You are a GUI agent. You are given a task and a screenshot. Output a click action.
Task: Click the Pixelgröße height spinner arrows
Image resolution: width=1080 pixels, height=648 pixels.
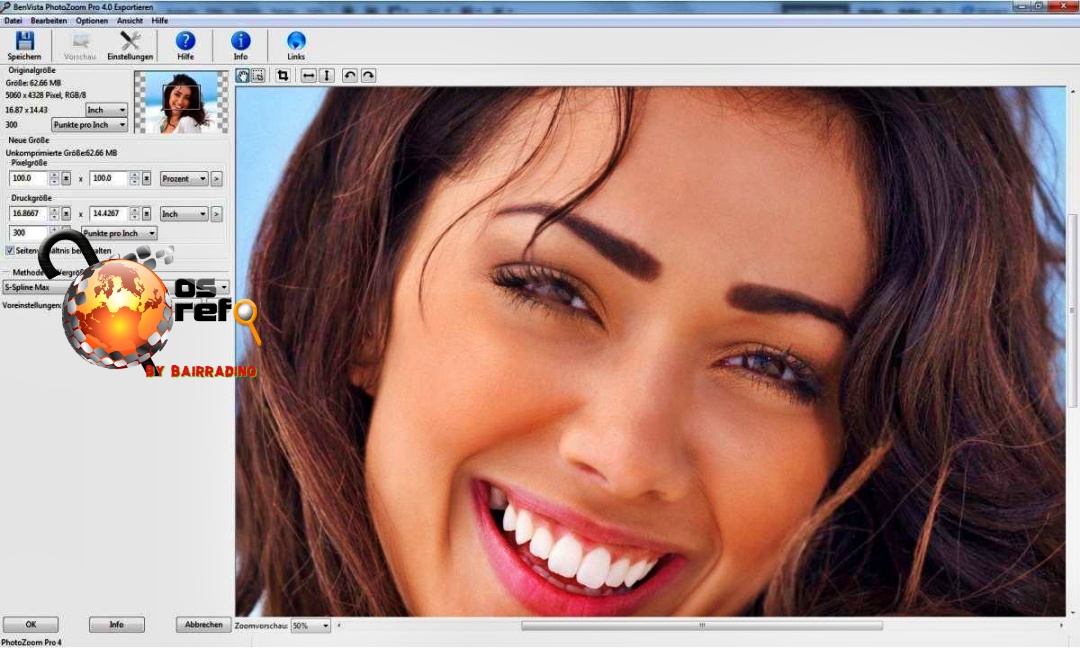[134, 179]
